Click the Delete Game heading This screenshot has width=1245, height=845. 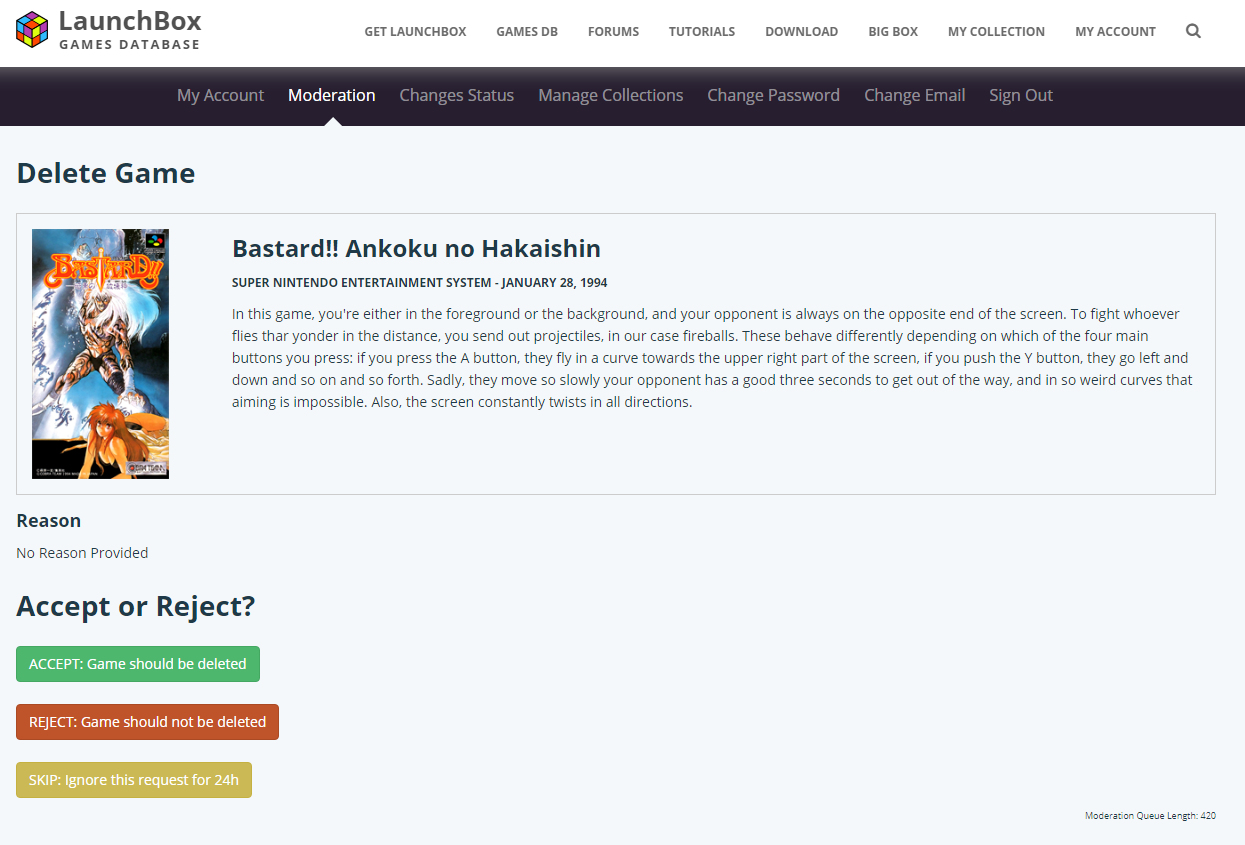click(x=106, y=173)
